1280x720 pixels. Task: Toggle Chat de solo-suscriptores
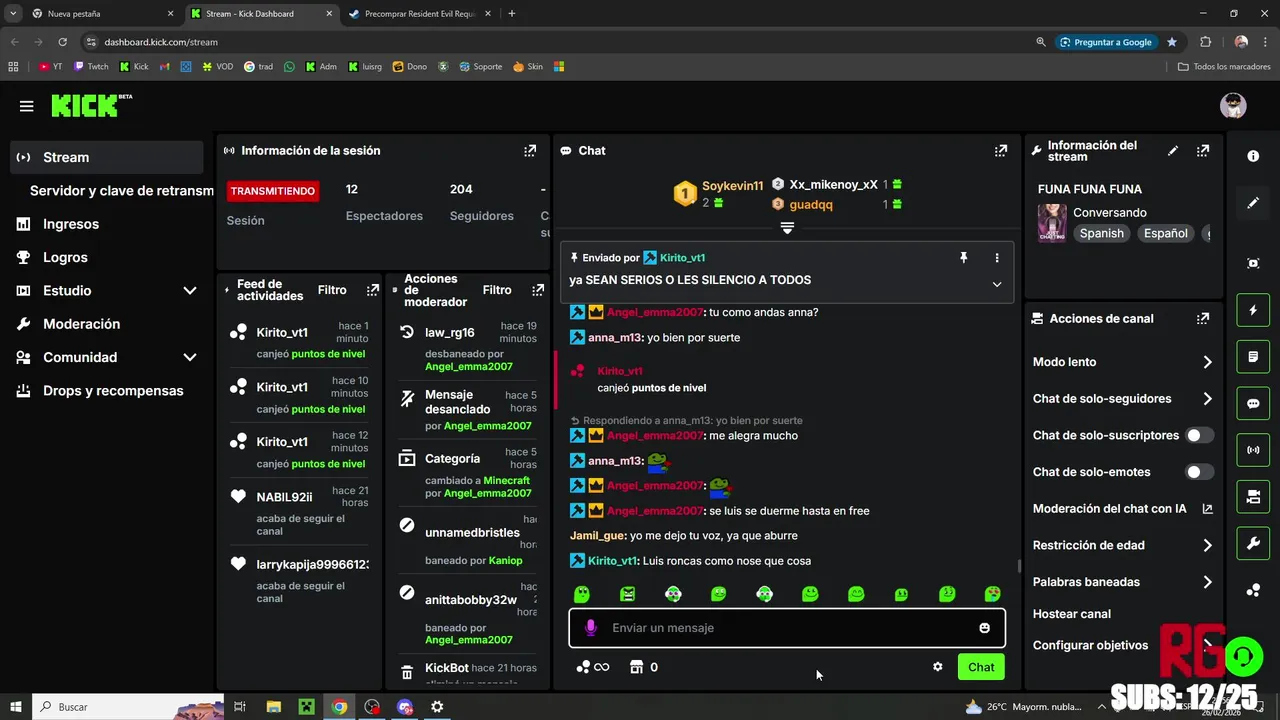click(1199, 435)
